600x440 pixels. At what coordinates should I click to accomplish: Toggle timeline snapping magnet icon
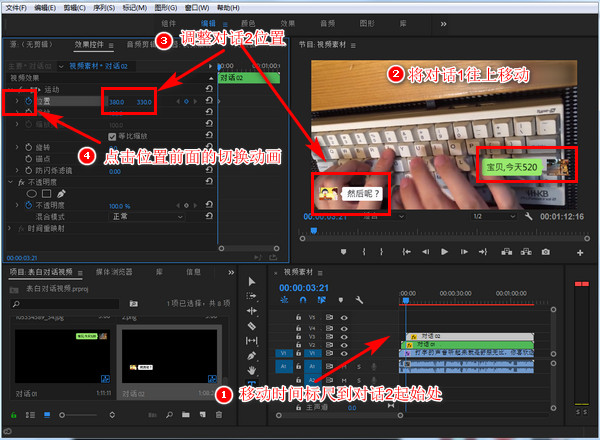coord(303,300)
